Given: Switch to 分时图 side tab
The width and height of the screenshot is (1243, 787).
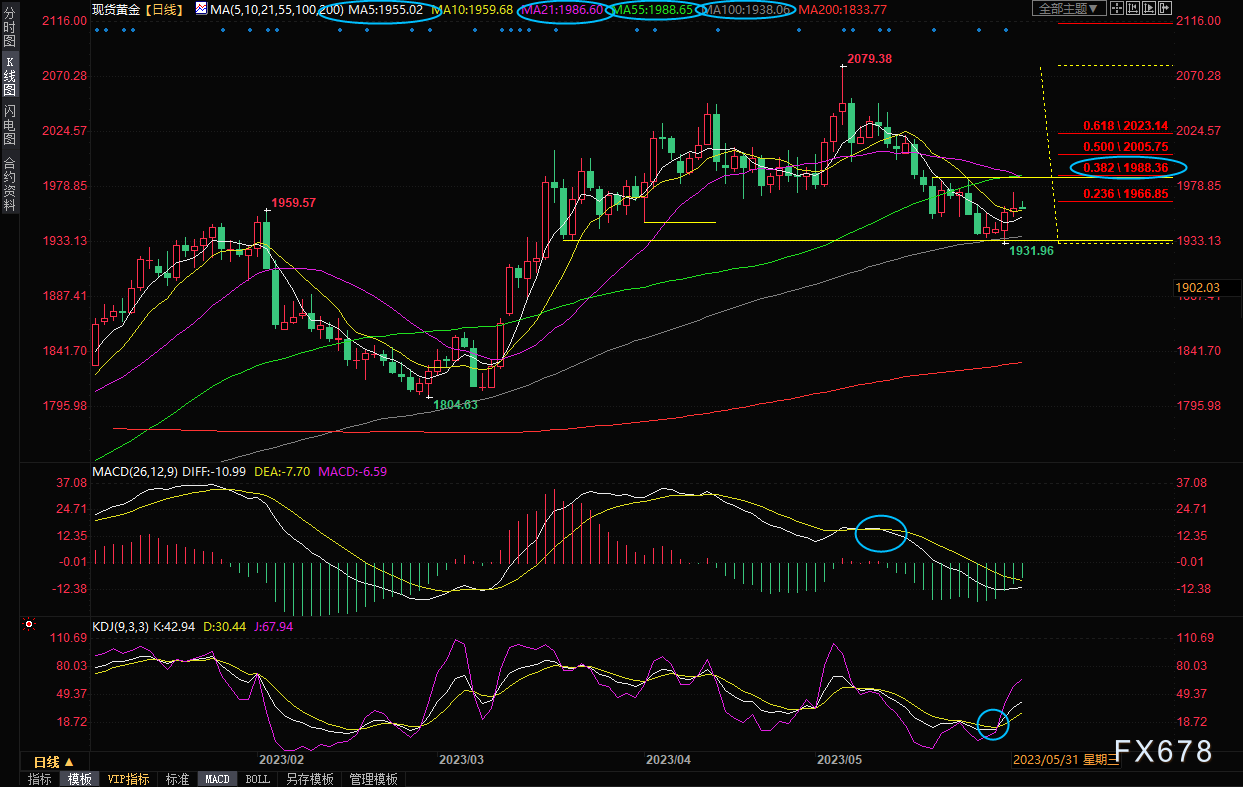Looking at the screenshot, I should [9, 32].
